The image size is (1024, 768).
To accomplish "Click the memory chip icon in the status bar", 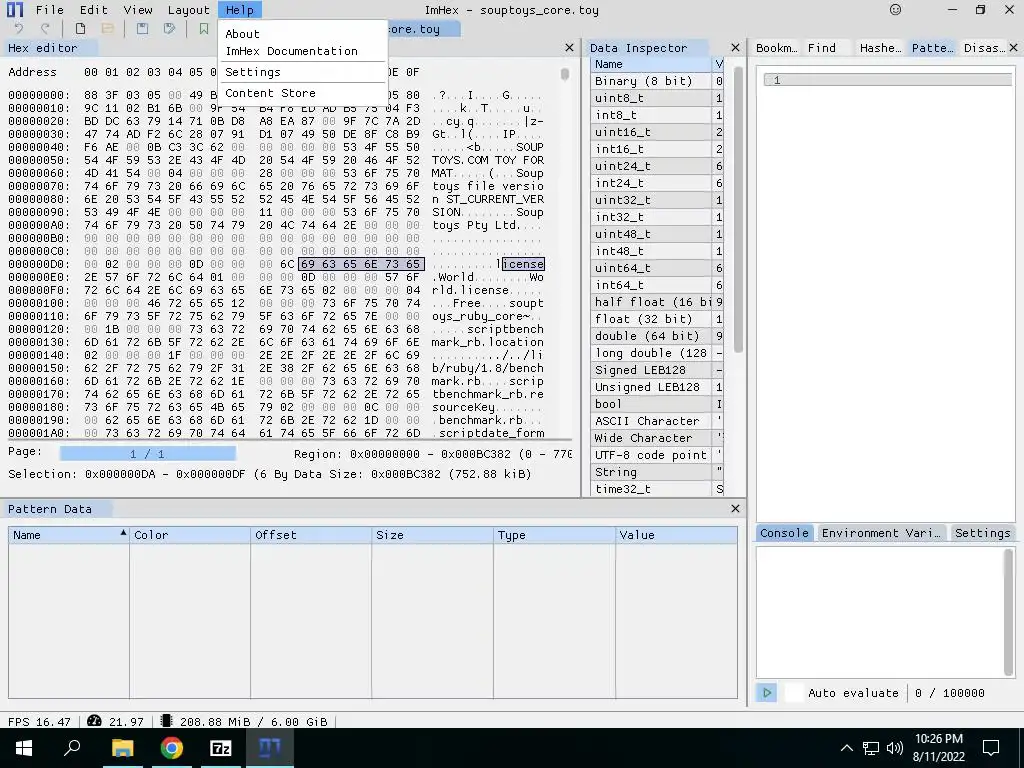I will [x=166, y=721].
